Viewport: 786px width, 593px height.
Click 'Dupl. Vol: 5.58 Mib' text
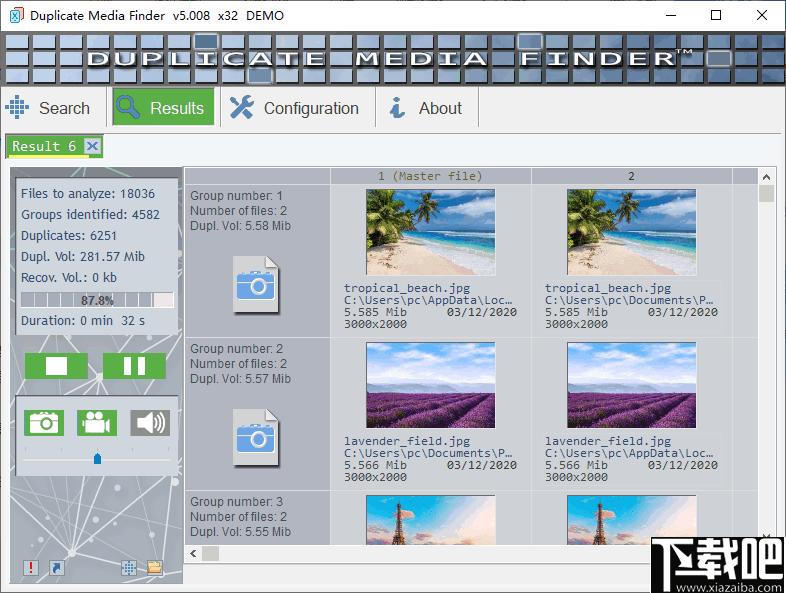(x=240, y=226)
